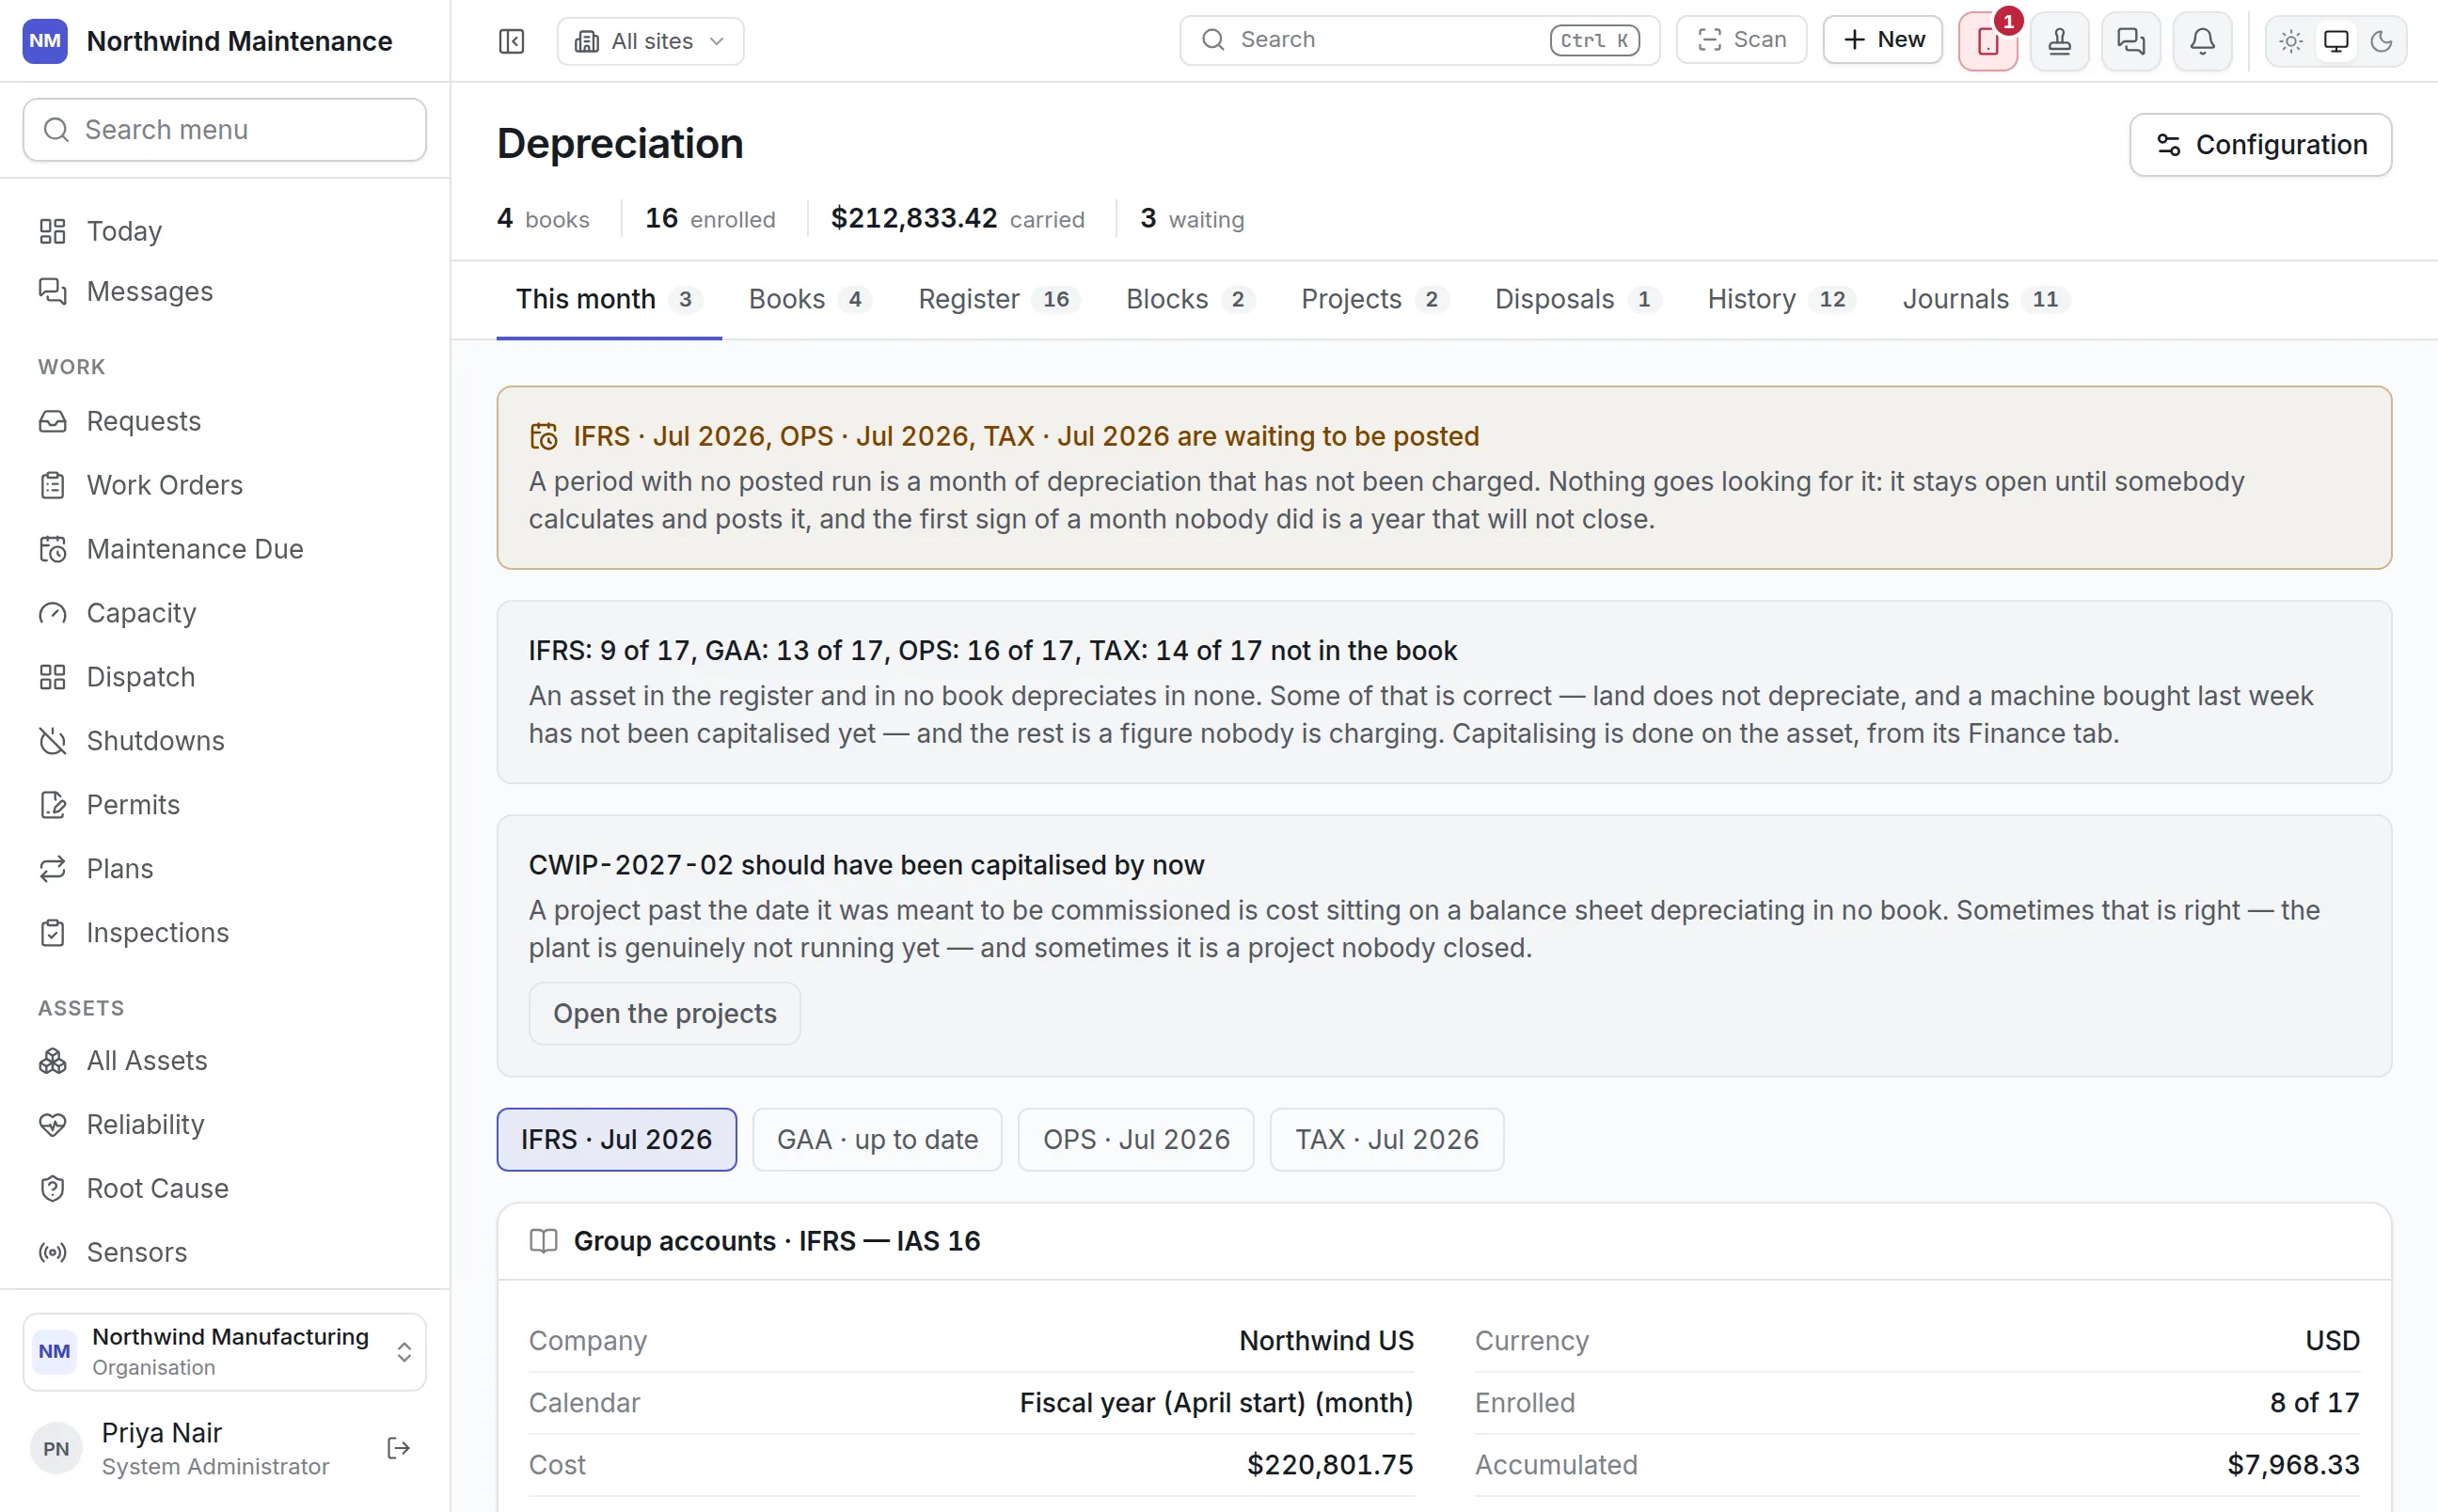Open Work Orders in sidebar
The height and width of the screenshot is (1512, 2438).
[x=225, y=485]
